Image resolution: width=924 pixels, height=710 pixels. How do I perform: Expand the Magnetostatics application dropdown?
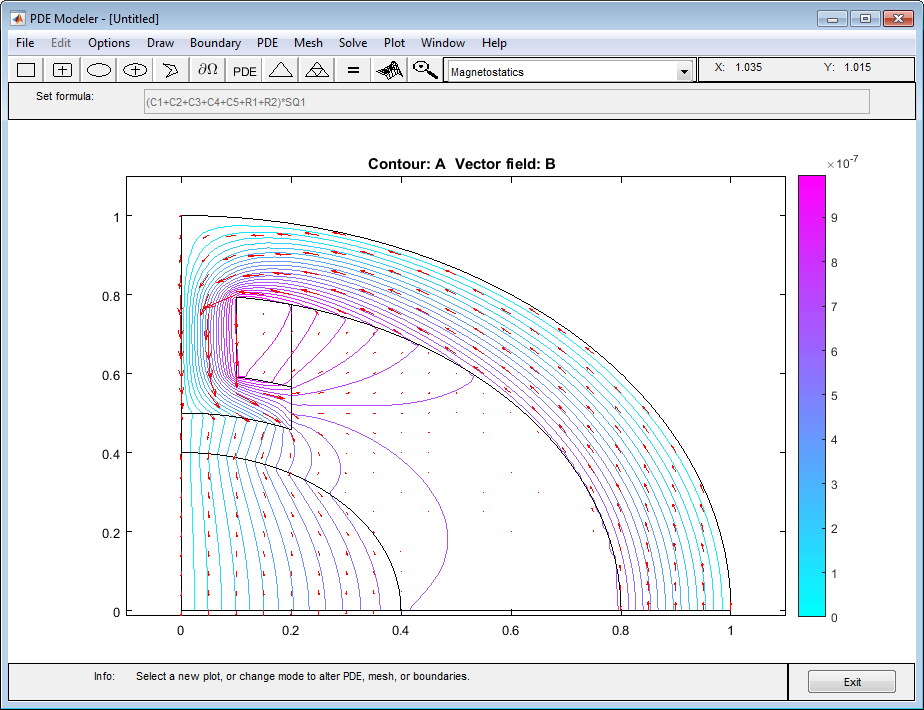[x=684, y=72]
